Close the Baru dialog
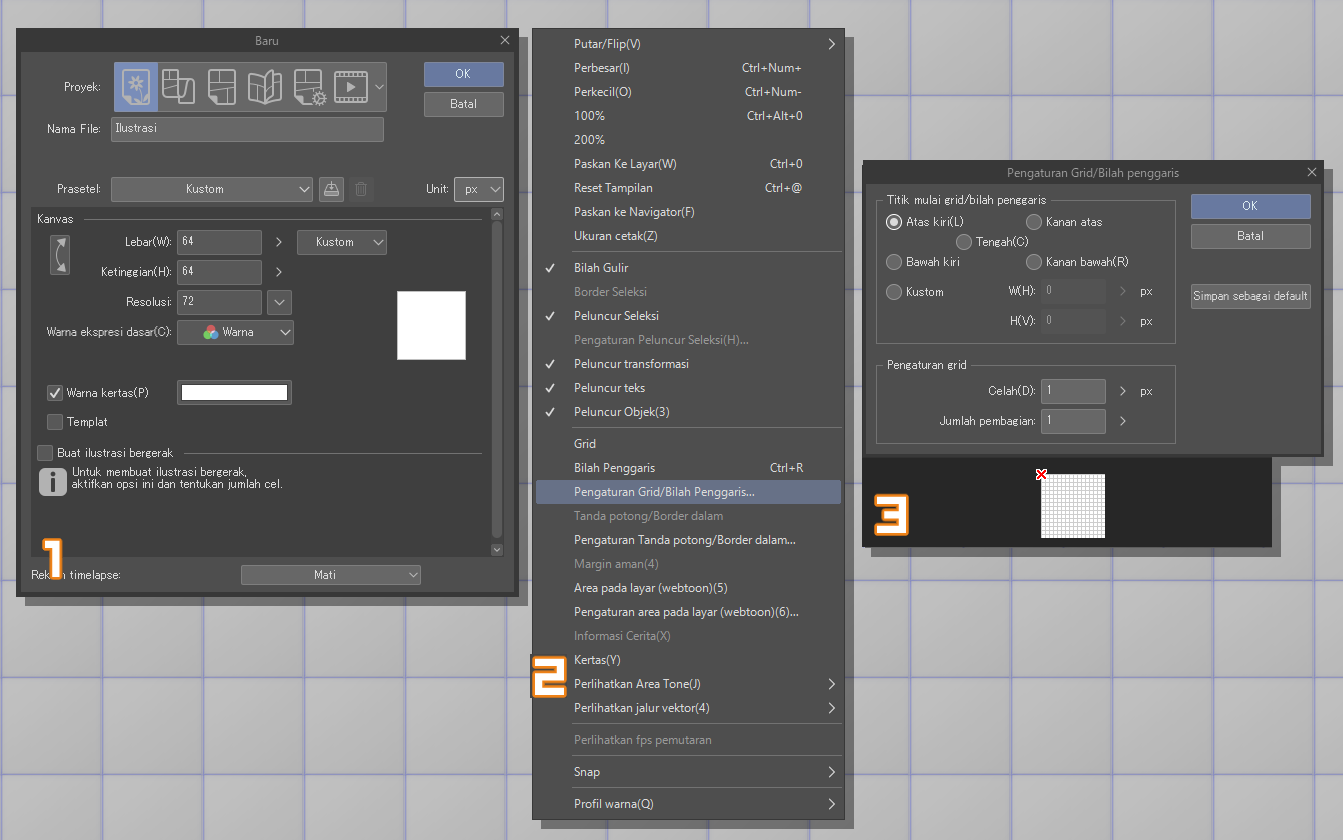 pyautogui.click(x=504, y=41)
